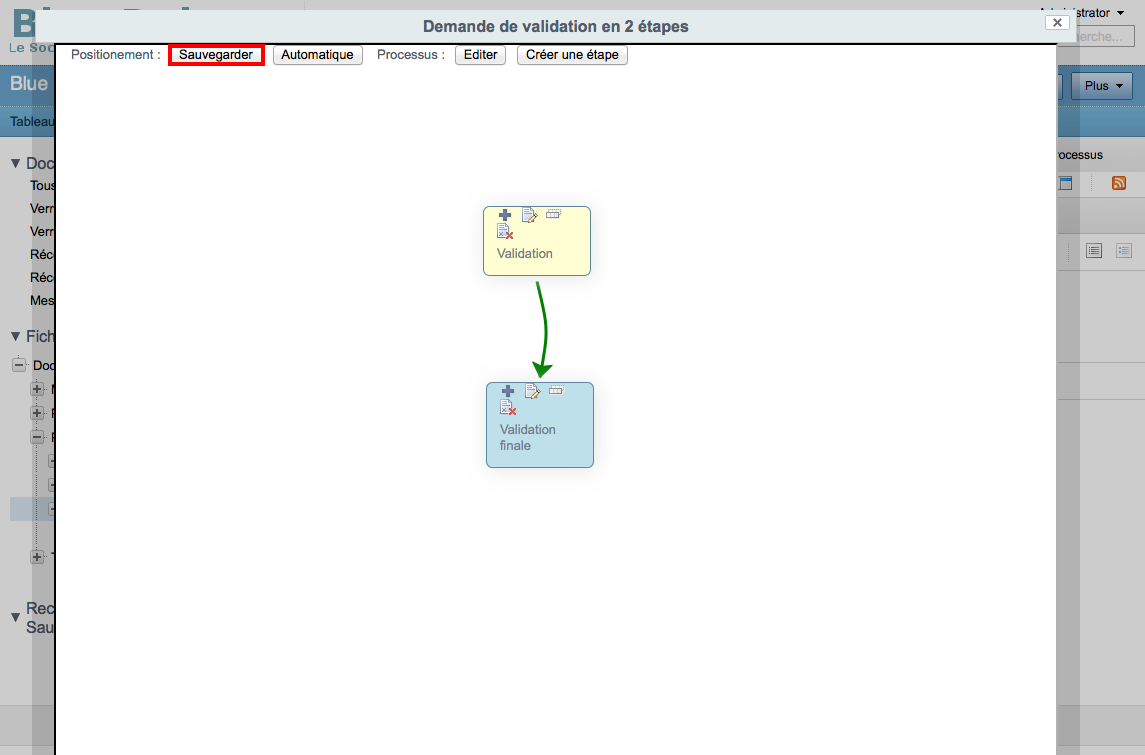This screenshot has height=755, width=1145.
Task: Click the delete icon on the Validation step
Action: click(505, 231)
